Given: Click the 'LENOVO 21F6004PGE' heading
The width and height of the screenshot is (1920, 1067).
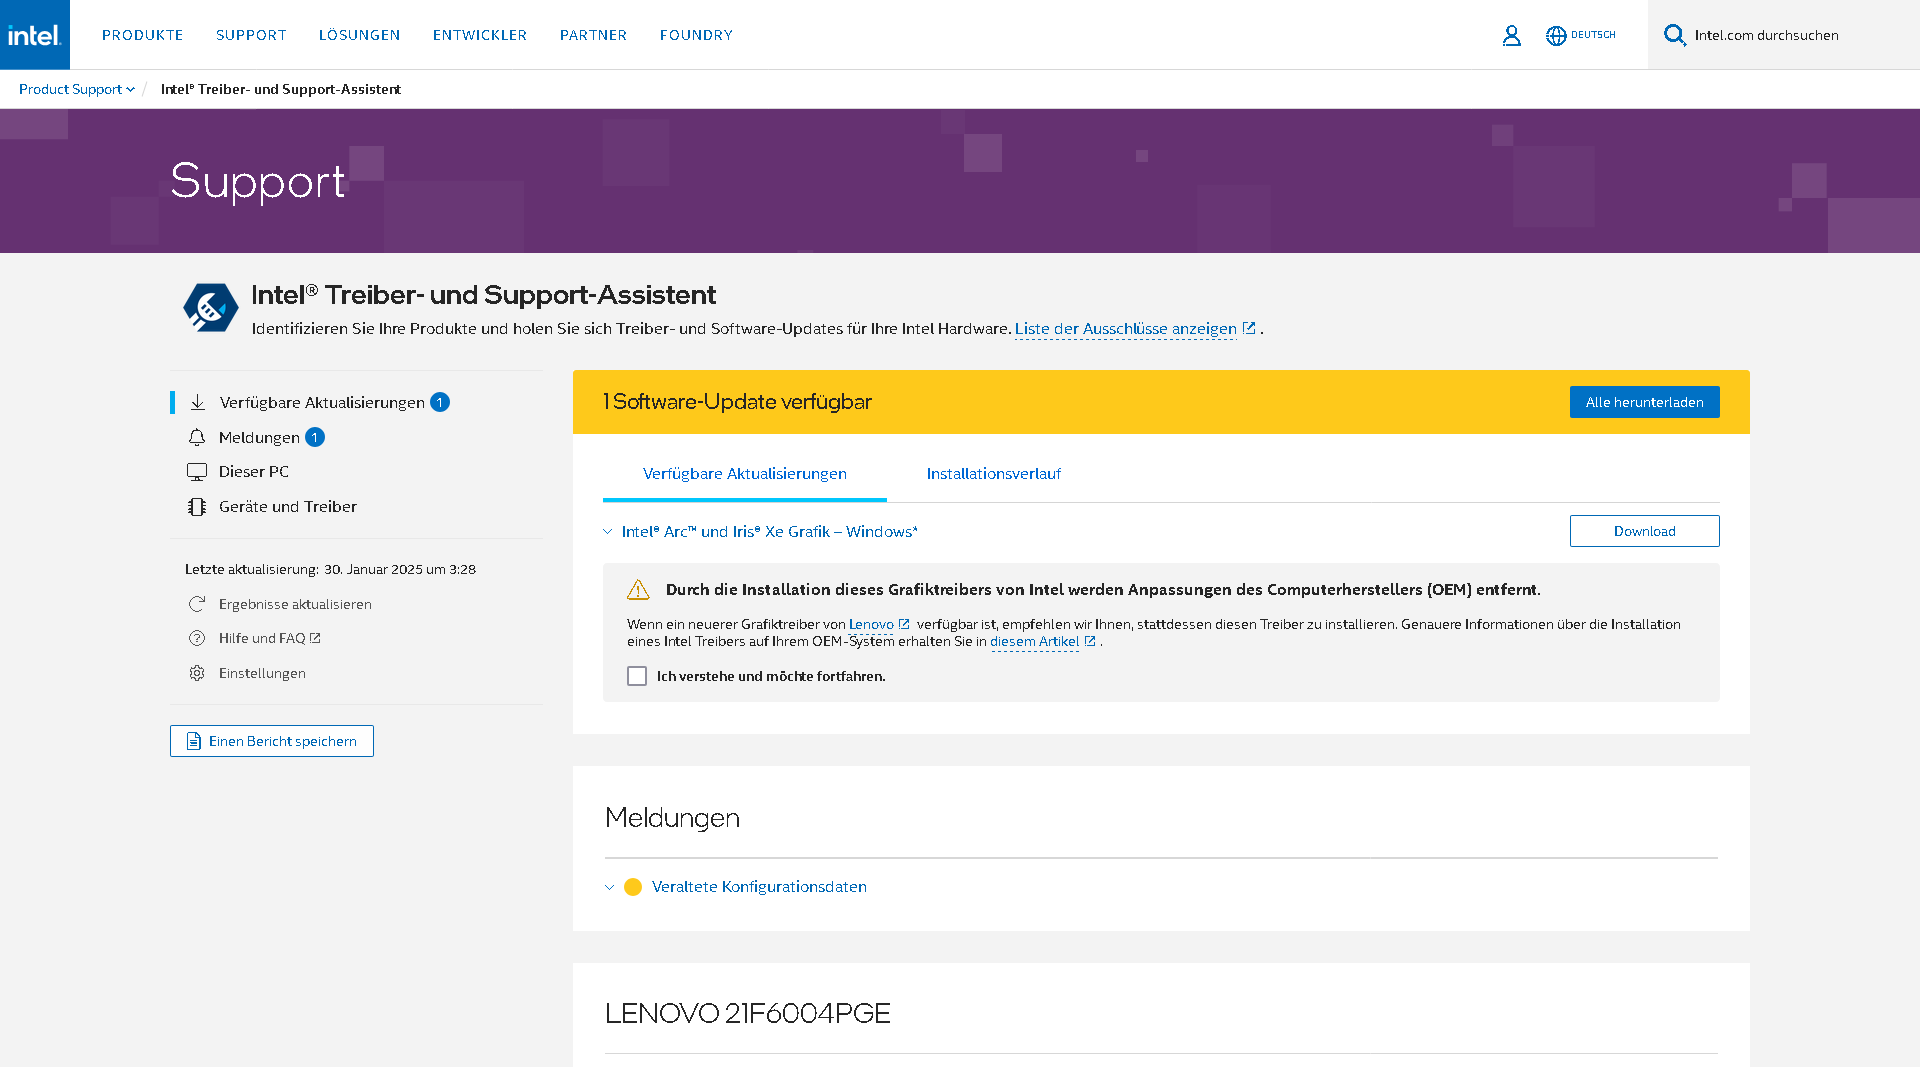Looking at the screenshot, I should click(748, 1013).
